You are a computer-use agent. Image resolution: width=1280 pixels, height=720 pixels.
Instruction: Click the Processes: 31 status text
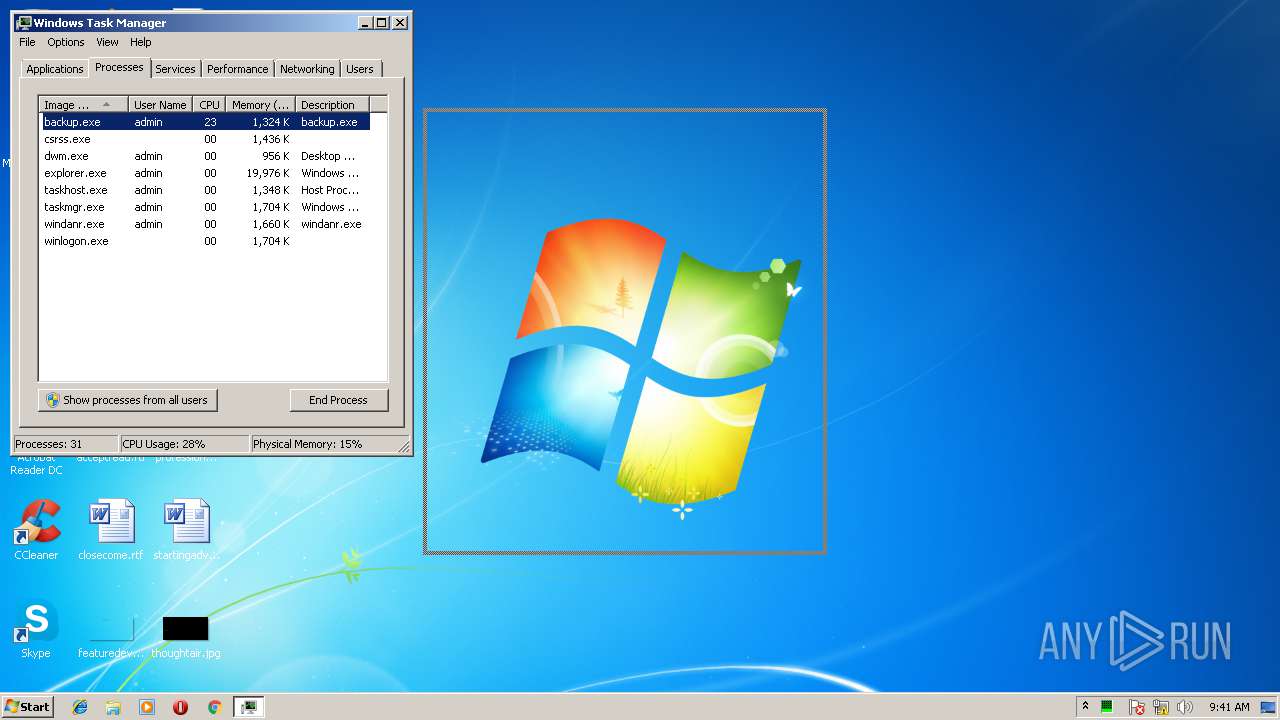(x=49, y=444)
